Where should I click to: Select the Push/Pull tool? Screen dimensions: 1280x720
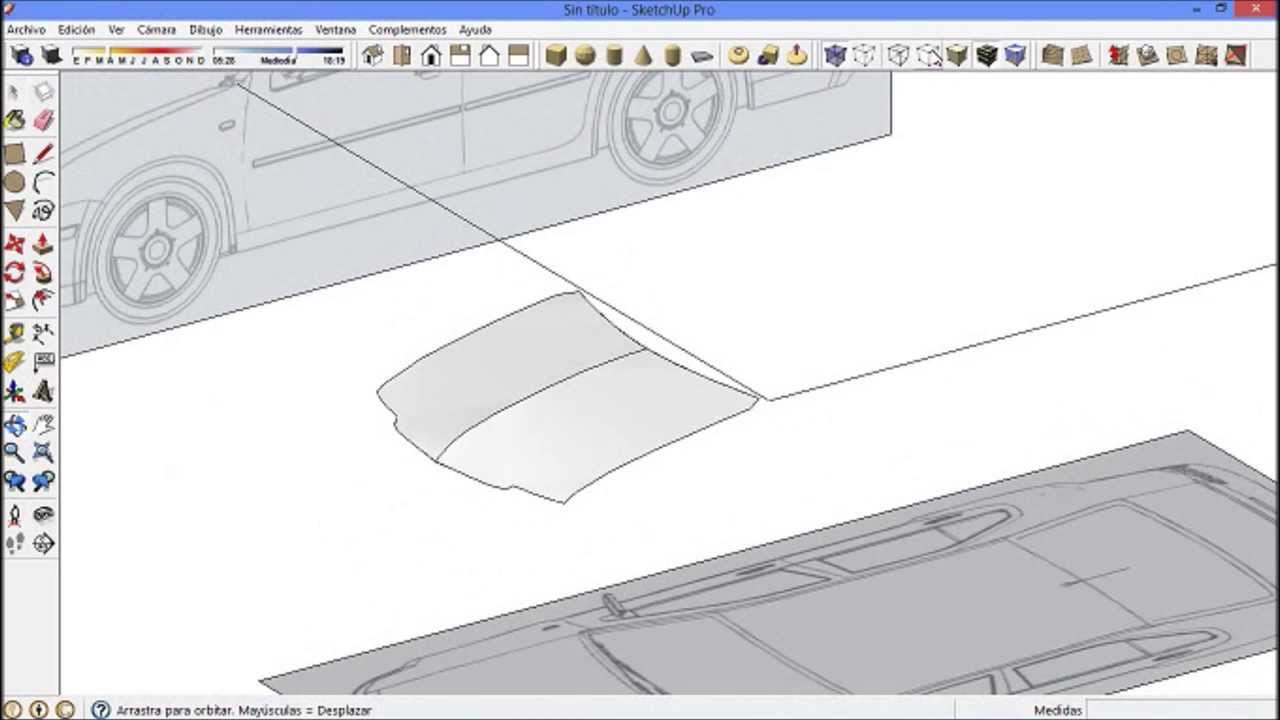(43, 244)
